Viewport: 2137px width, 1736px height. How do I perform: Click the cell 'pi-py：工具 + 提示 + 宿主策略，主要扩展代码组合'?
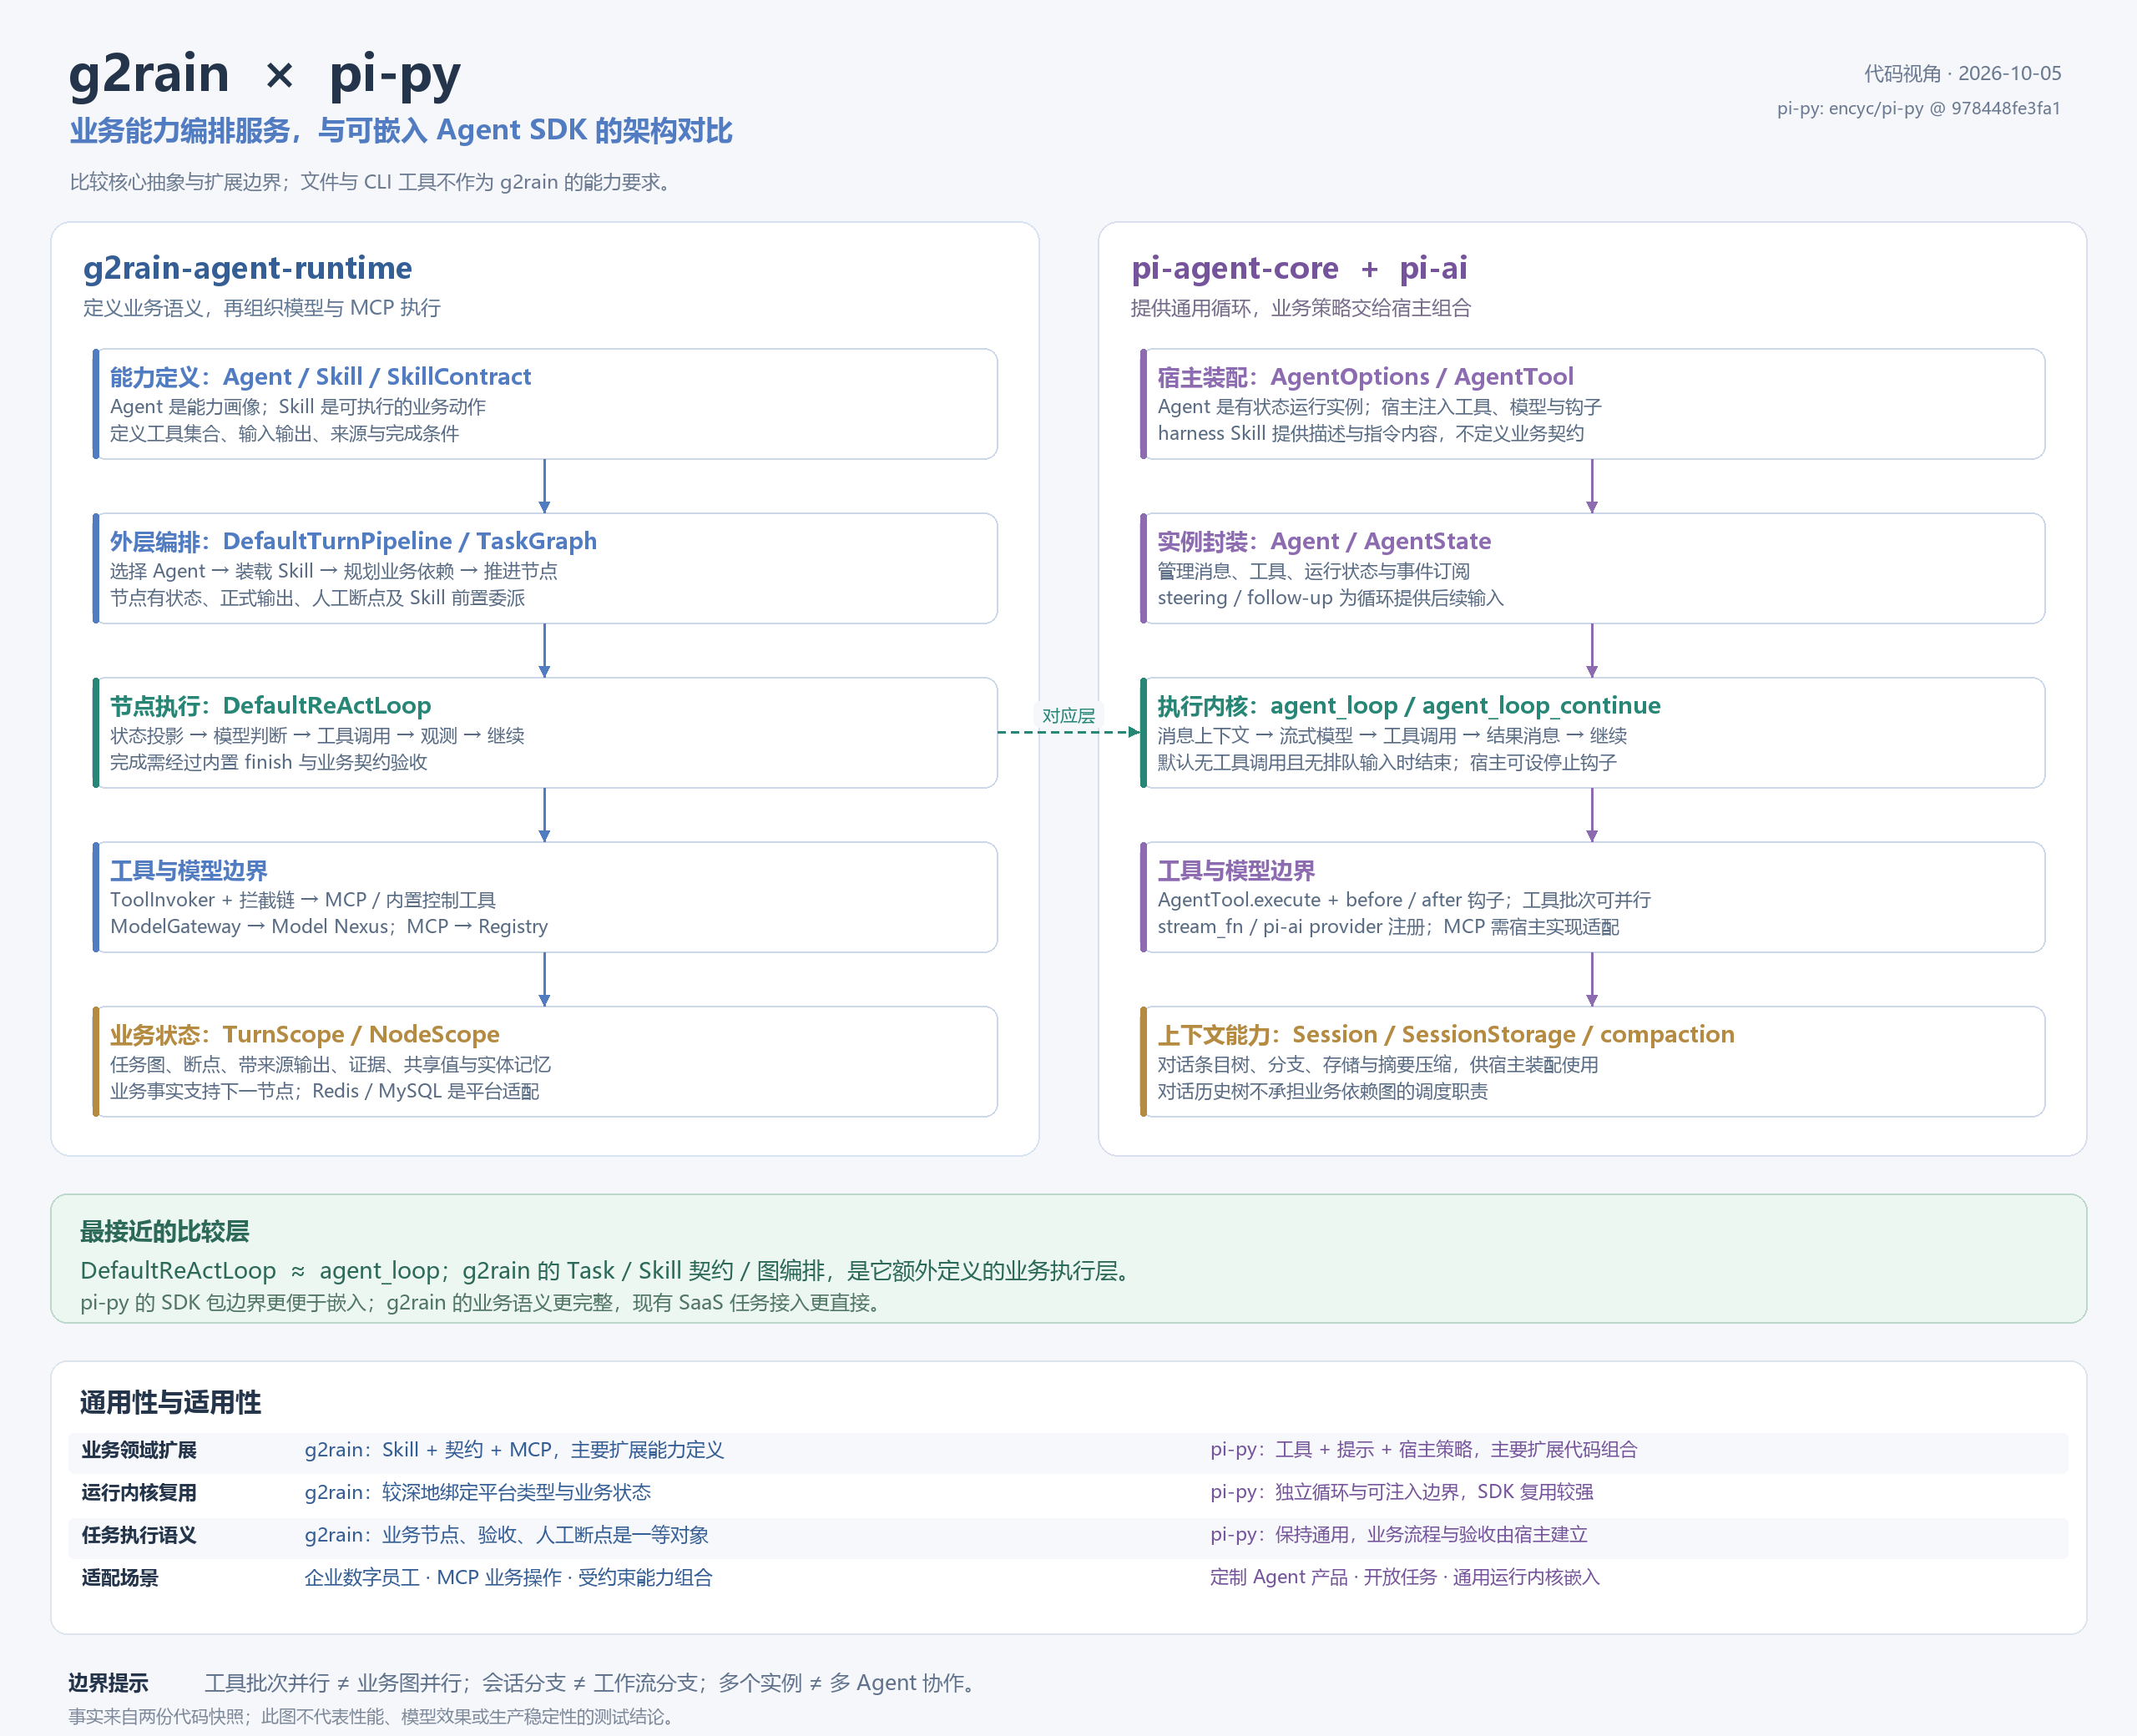[1424, 1450]
